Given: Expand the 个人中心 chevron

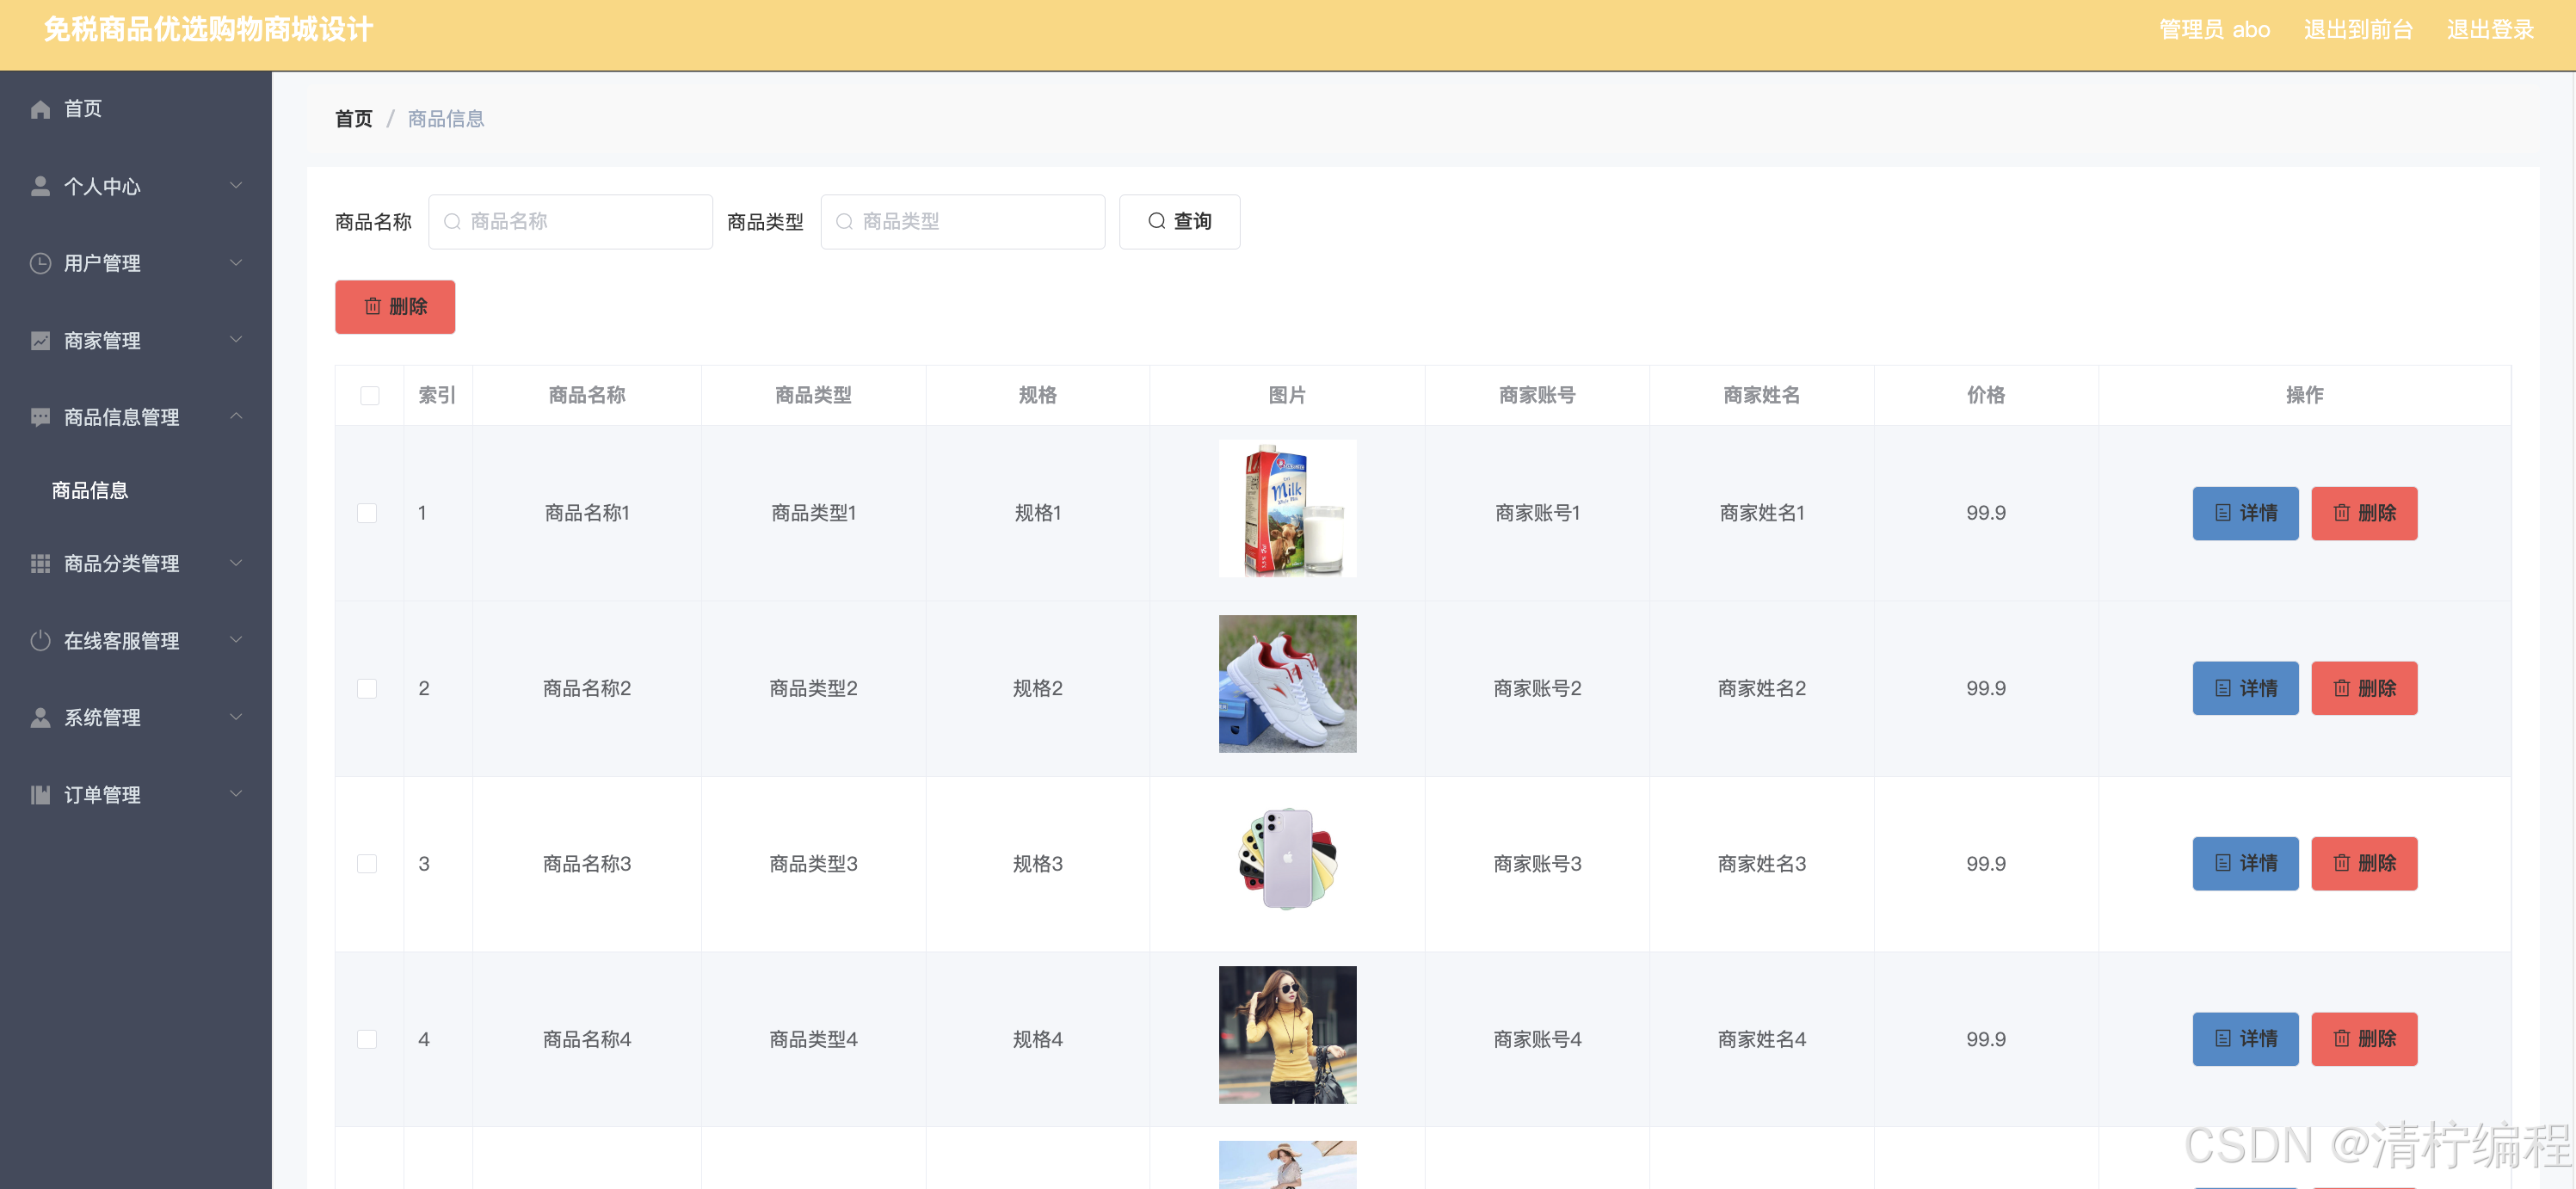Looking at the screenshot, I should point(236,186).
